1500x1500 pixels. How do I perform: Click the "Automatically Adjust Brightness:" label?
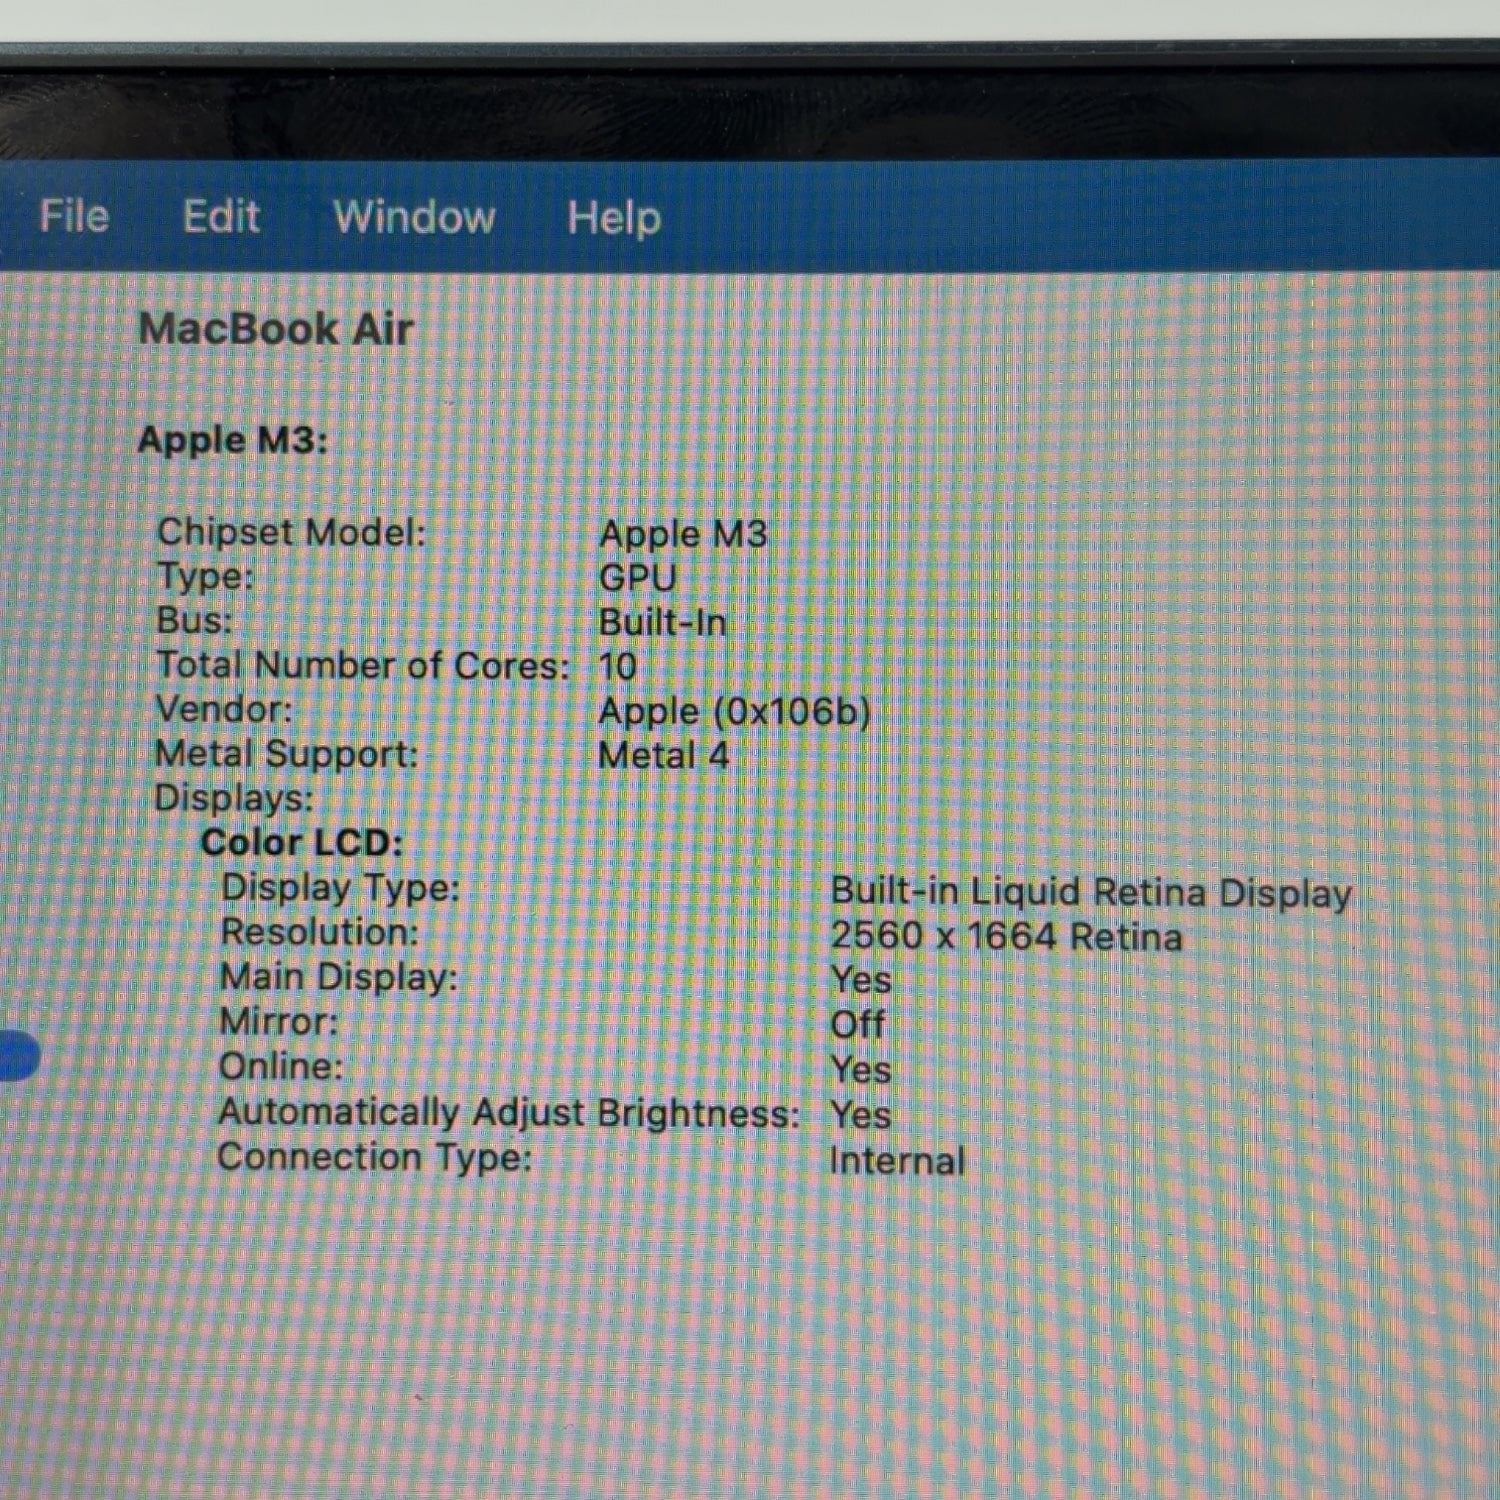point(509,1112)
